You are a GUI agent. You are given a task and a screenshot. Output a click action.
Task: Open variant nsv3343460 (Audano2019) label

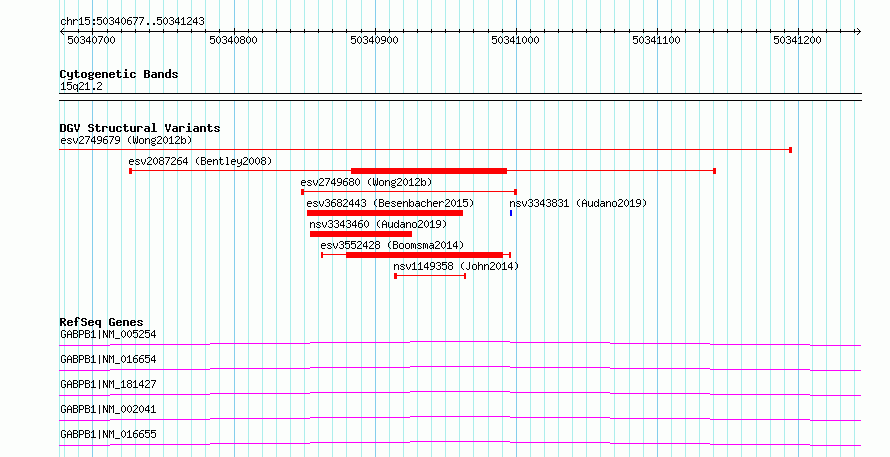[378, 224]
